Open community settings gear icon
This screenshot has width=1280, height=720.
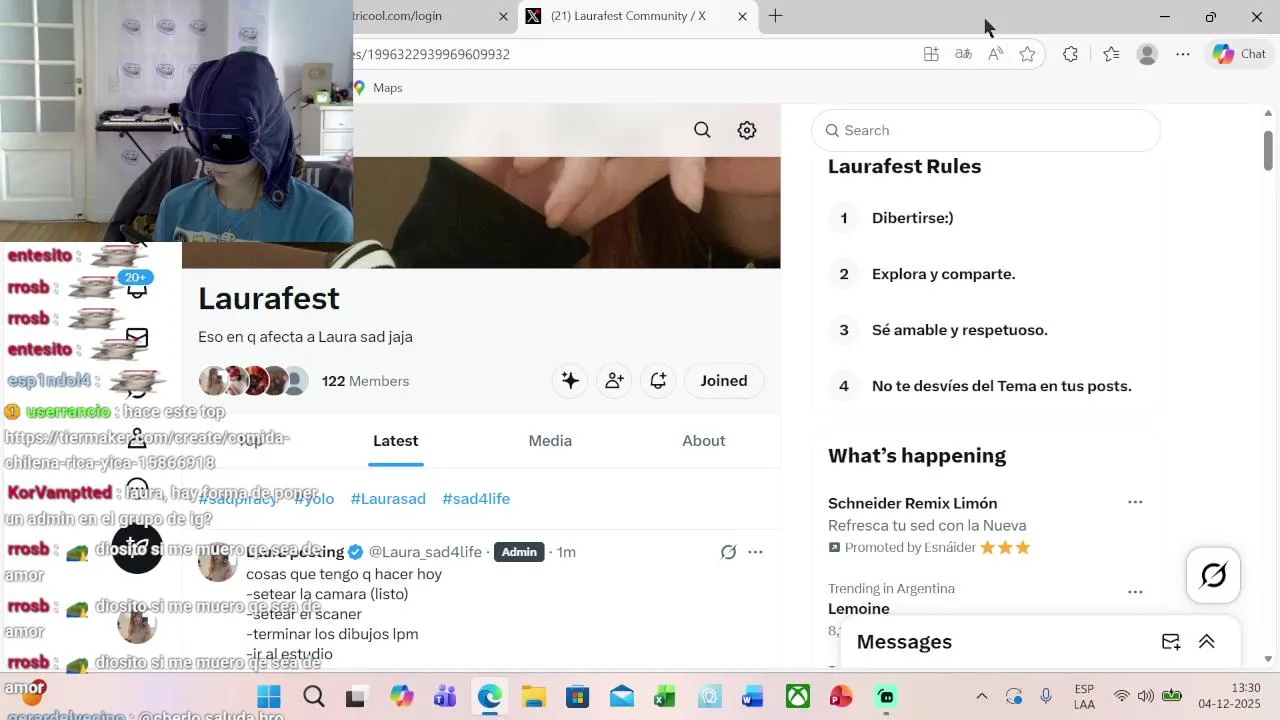click(x=747, y=130)
